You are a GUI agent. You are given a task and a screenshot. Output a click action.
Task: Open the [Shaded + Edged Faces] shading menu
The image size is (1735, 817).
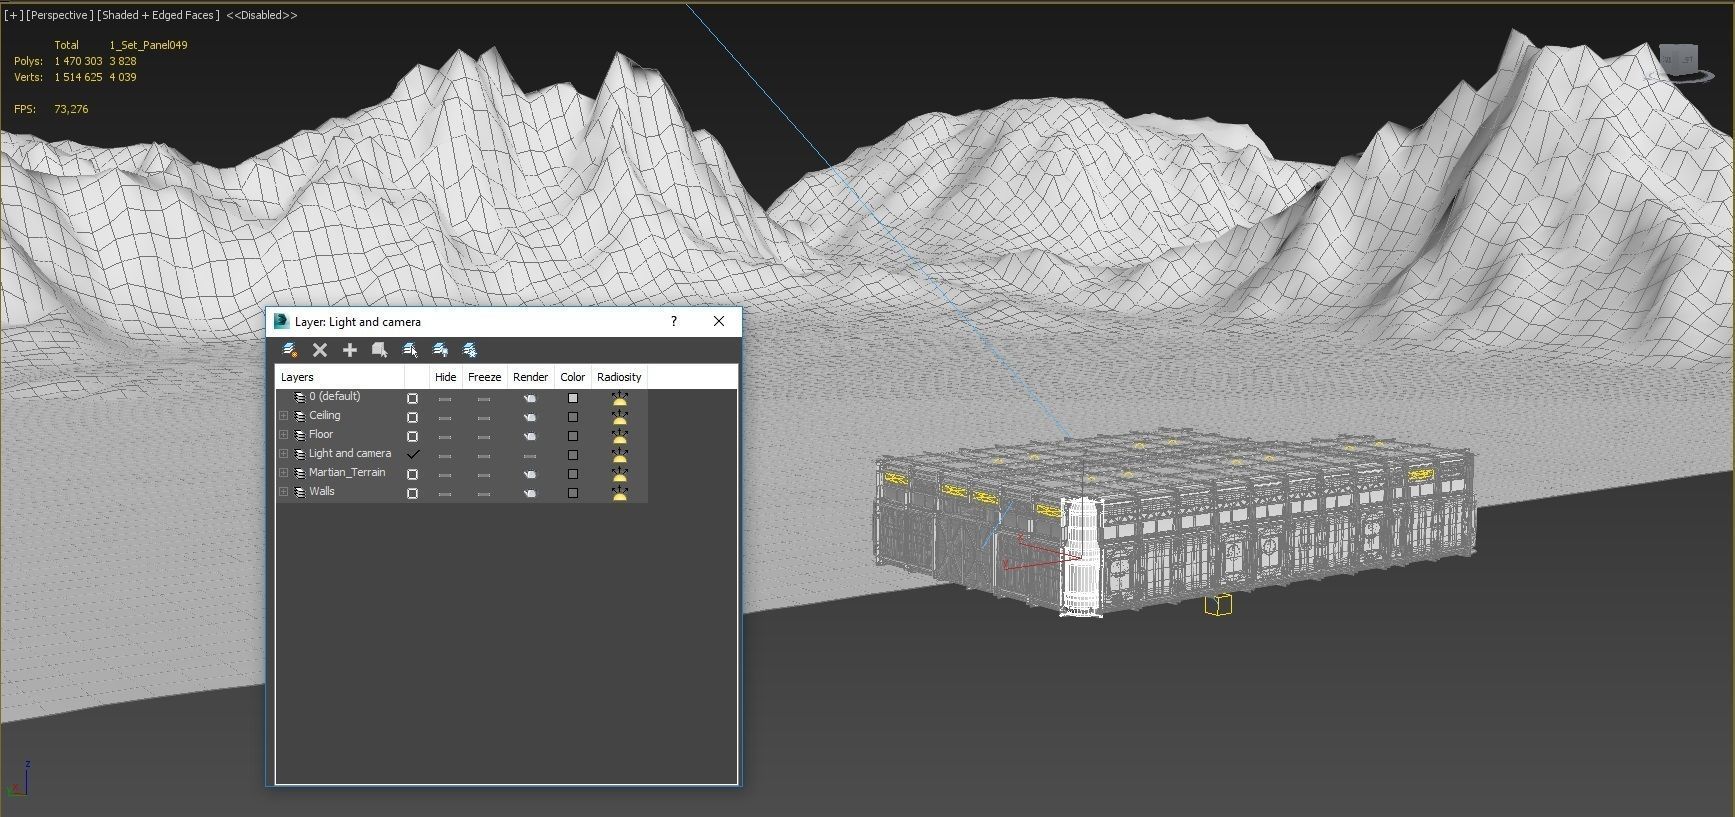158,15
